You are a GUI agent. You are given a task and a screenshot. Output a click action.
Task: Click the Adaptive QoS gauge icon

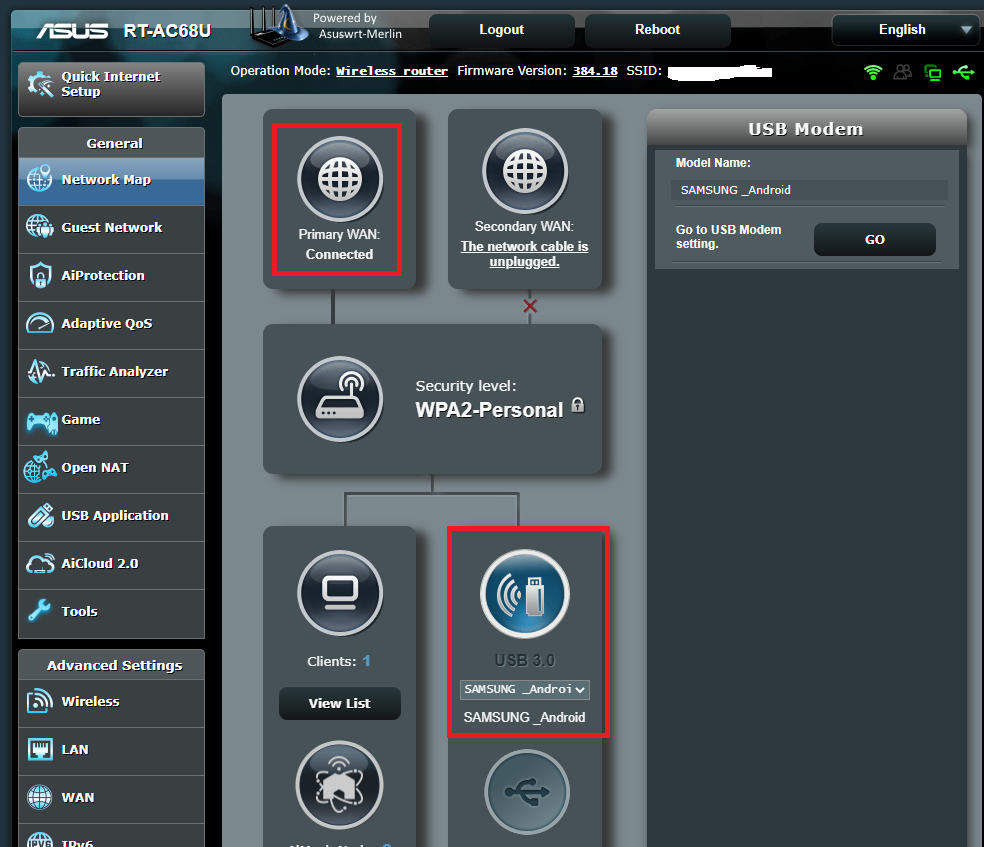point(40,323)
